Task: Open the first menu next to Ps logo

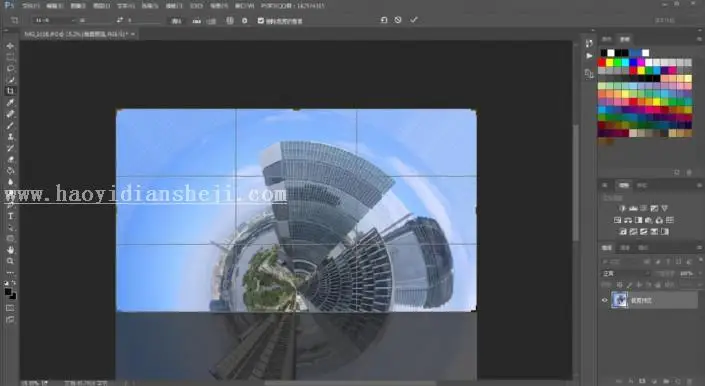Action: click(31, 6)
